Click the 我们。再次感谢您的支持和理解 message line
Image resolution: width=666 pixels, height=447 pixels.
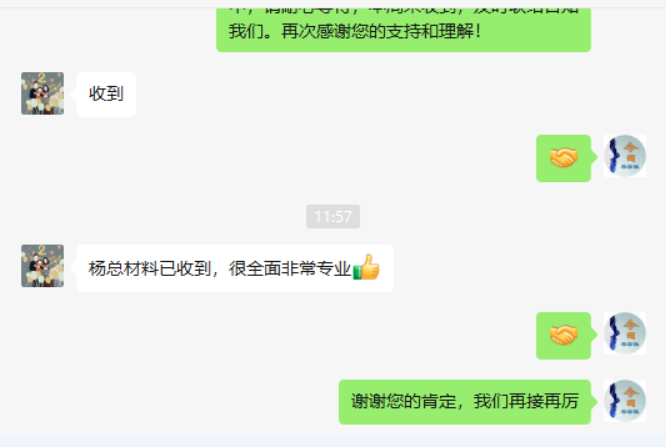point(355,31)
